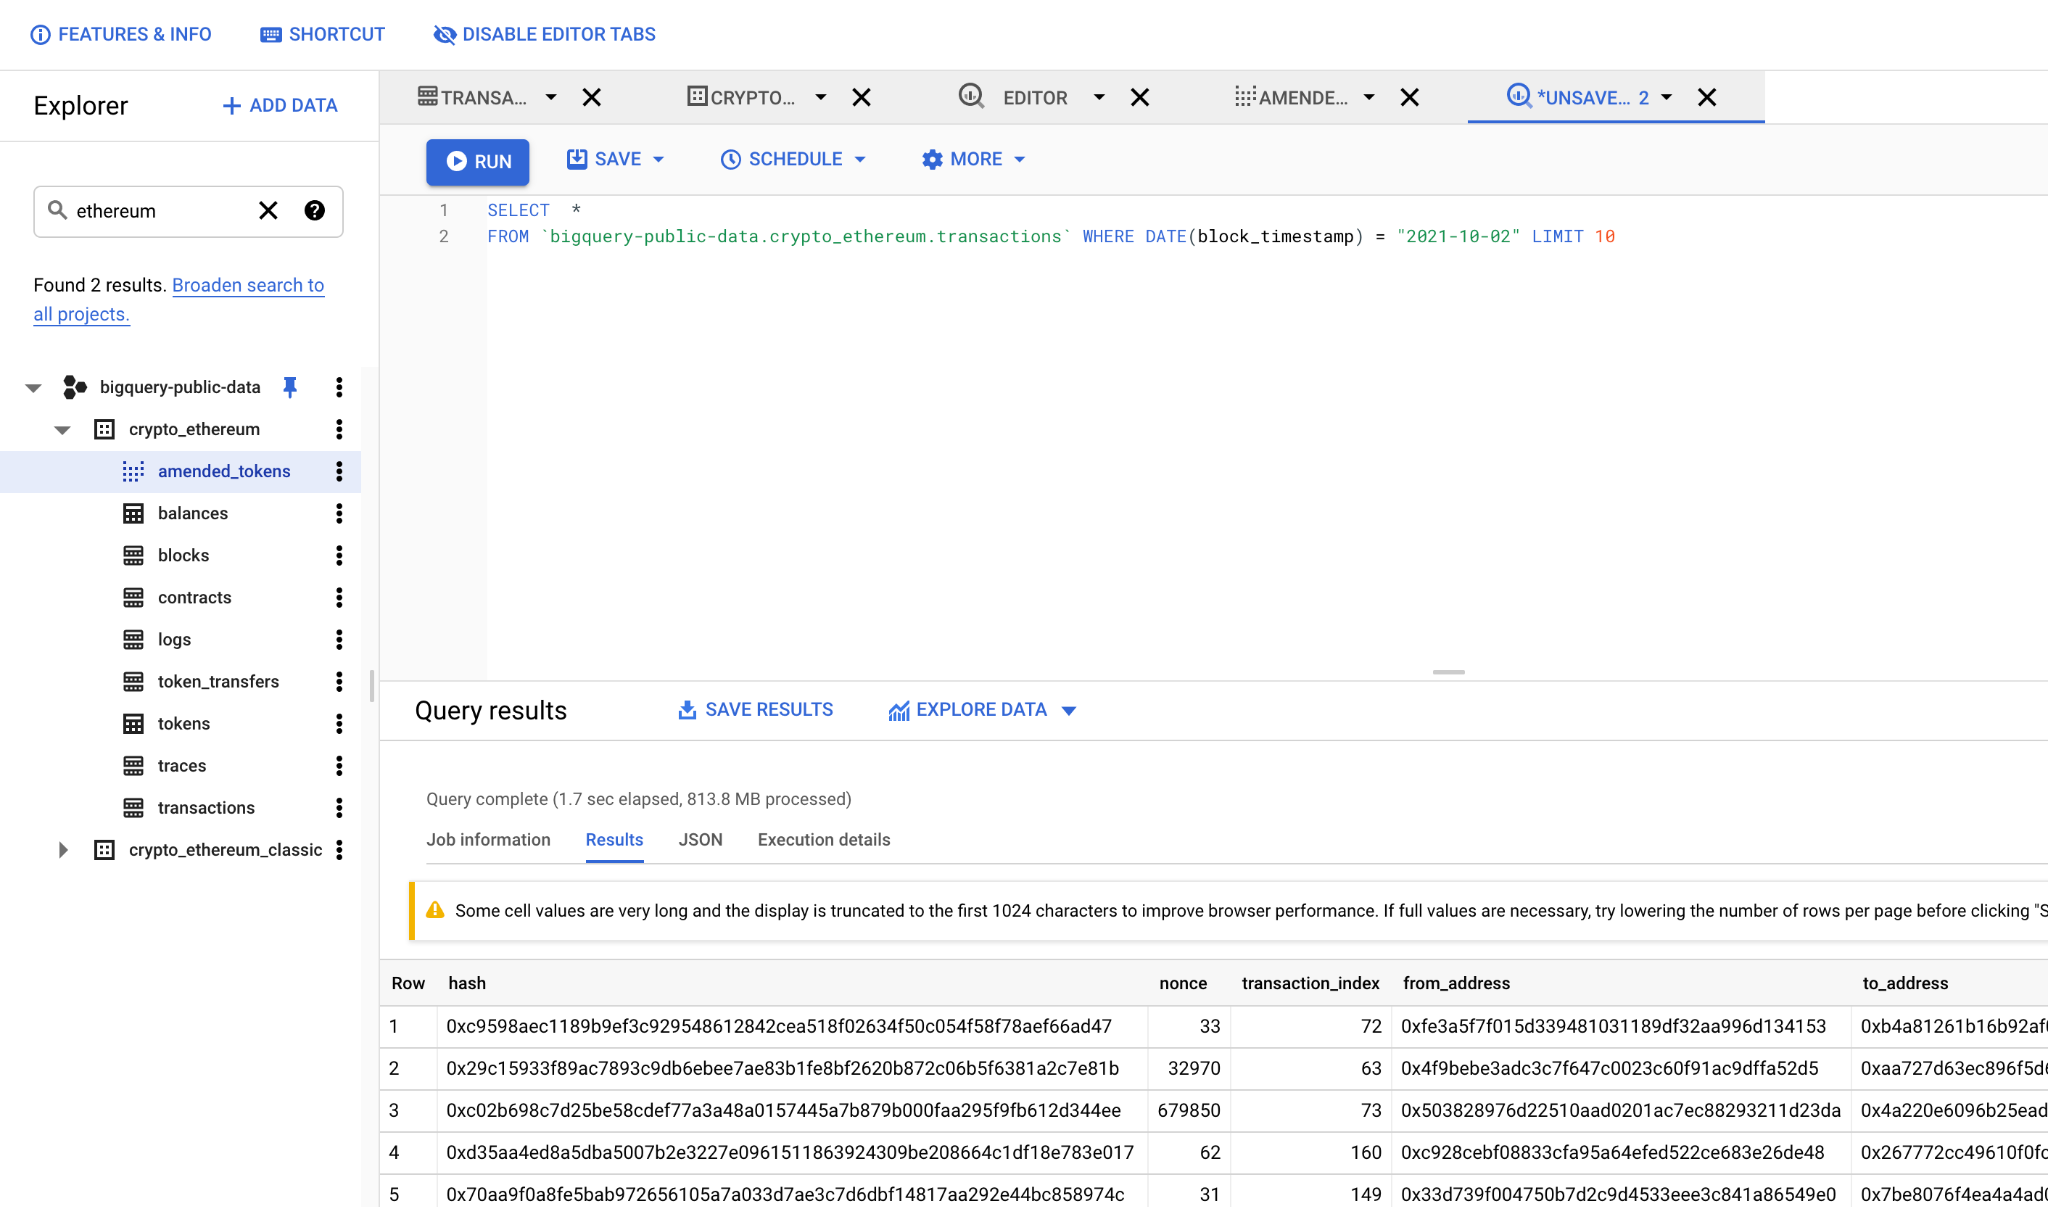Viewport: 2048px width, 1207px height.
Task: Open the Save dropdown
Action: 658,160
